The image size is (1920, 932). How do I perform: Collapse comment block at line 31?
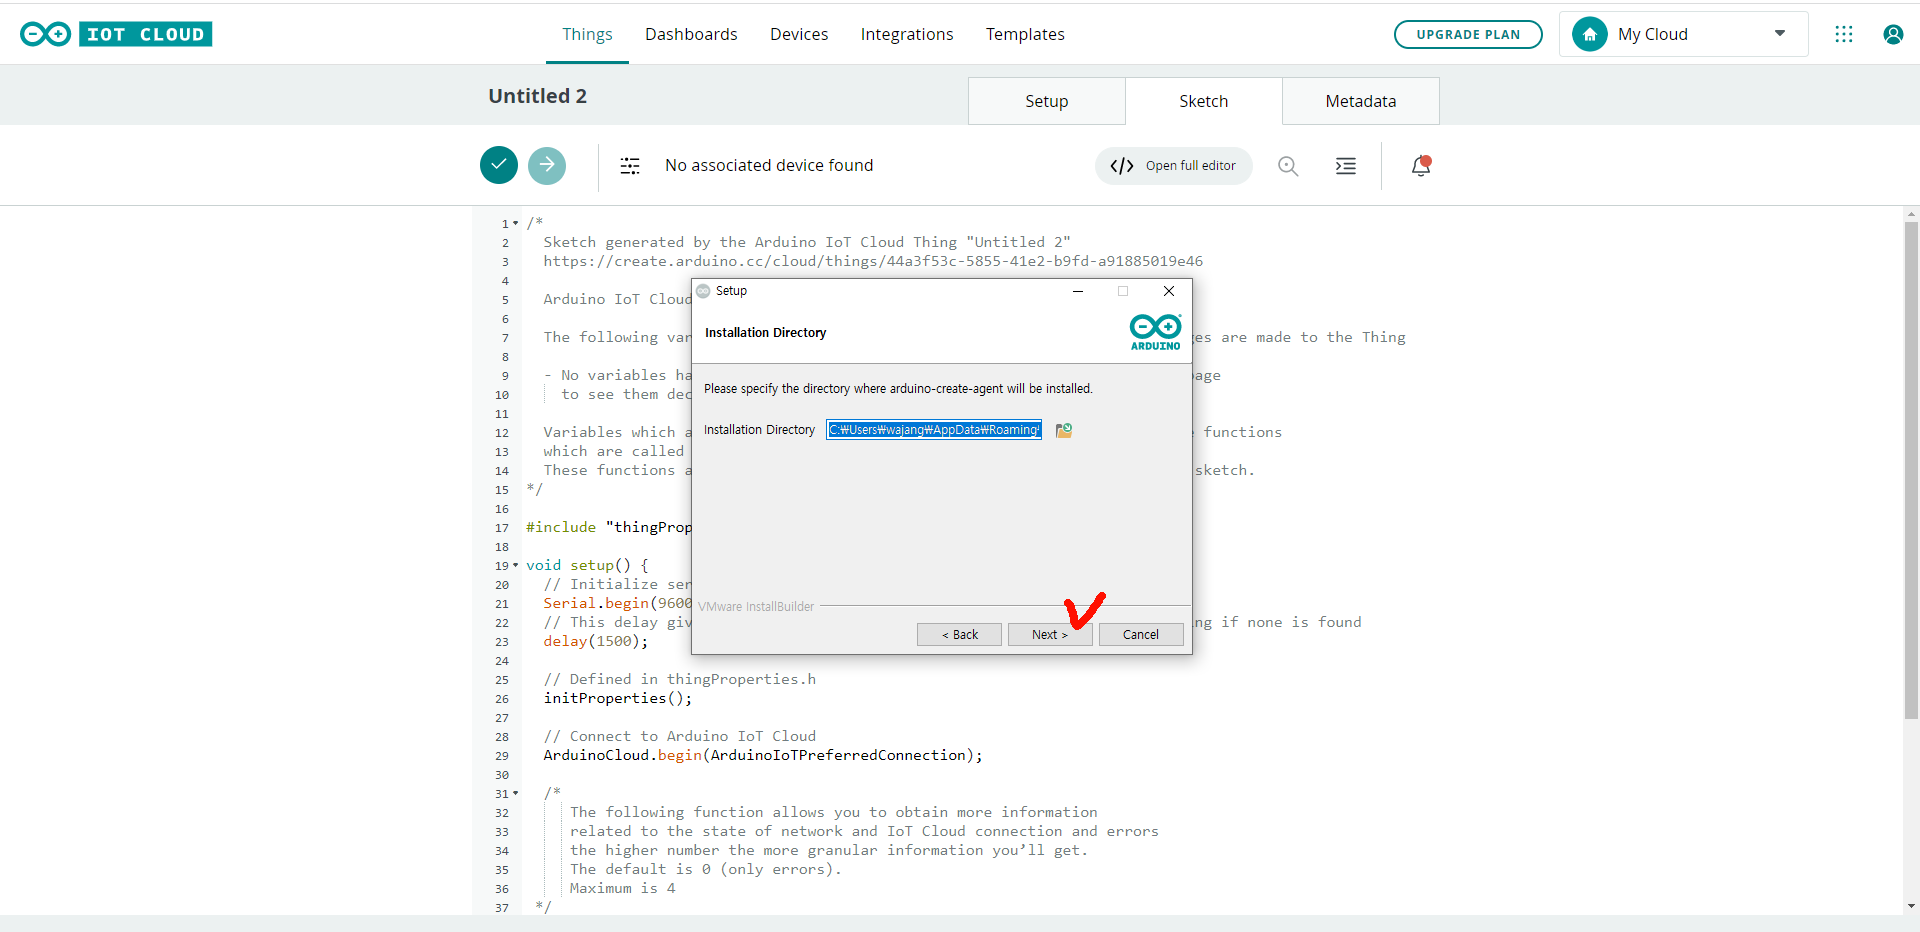point(516,793)
